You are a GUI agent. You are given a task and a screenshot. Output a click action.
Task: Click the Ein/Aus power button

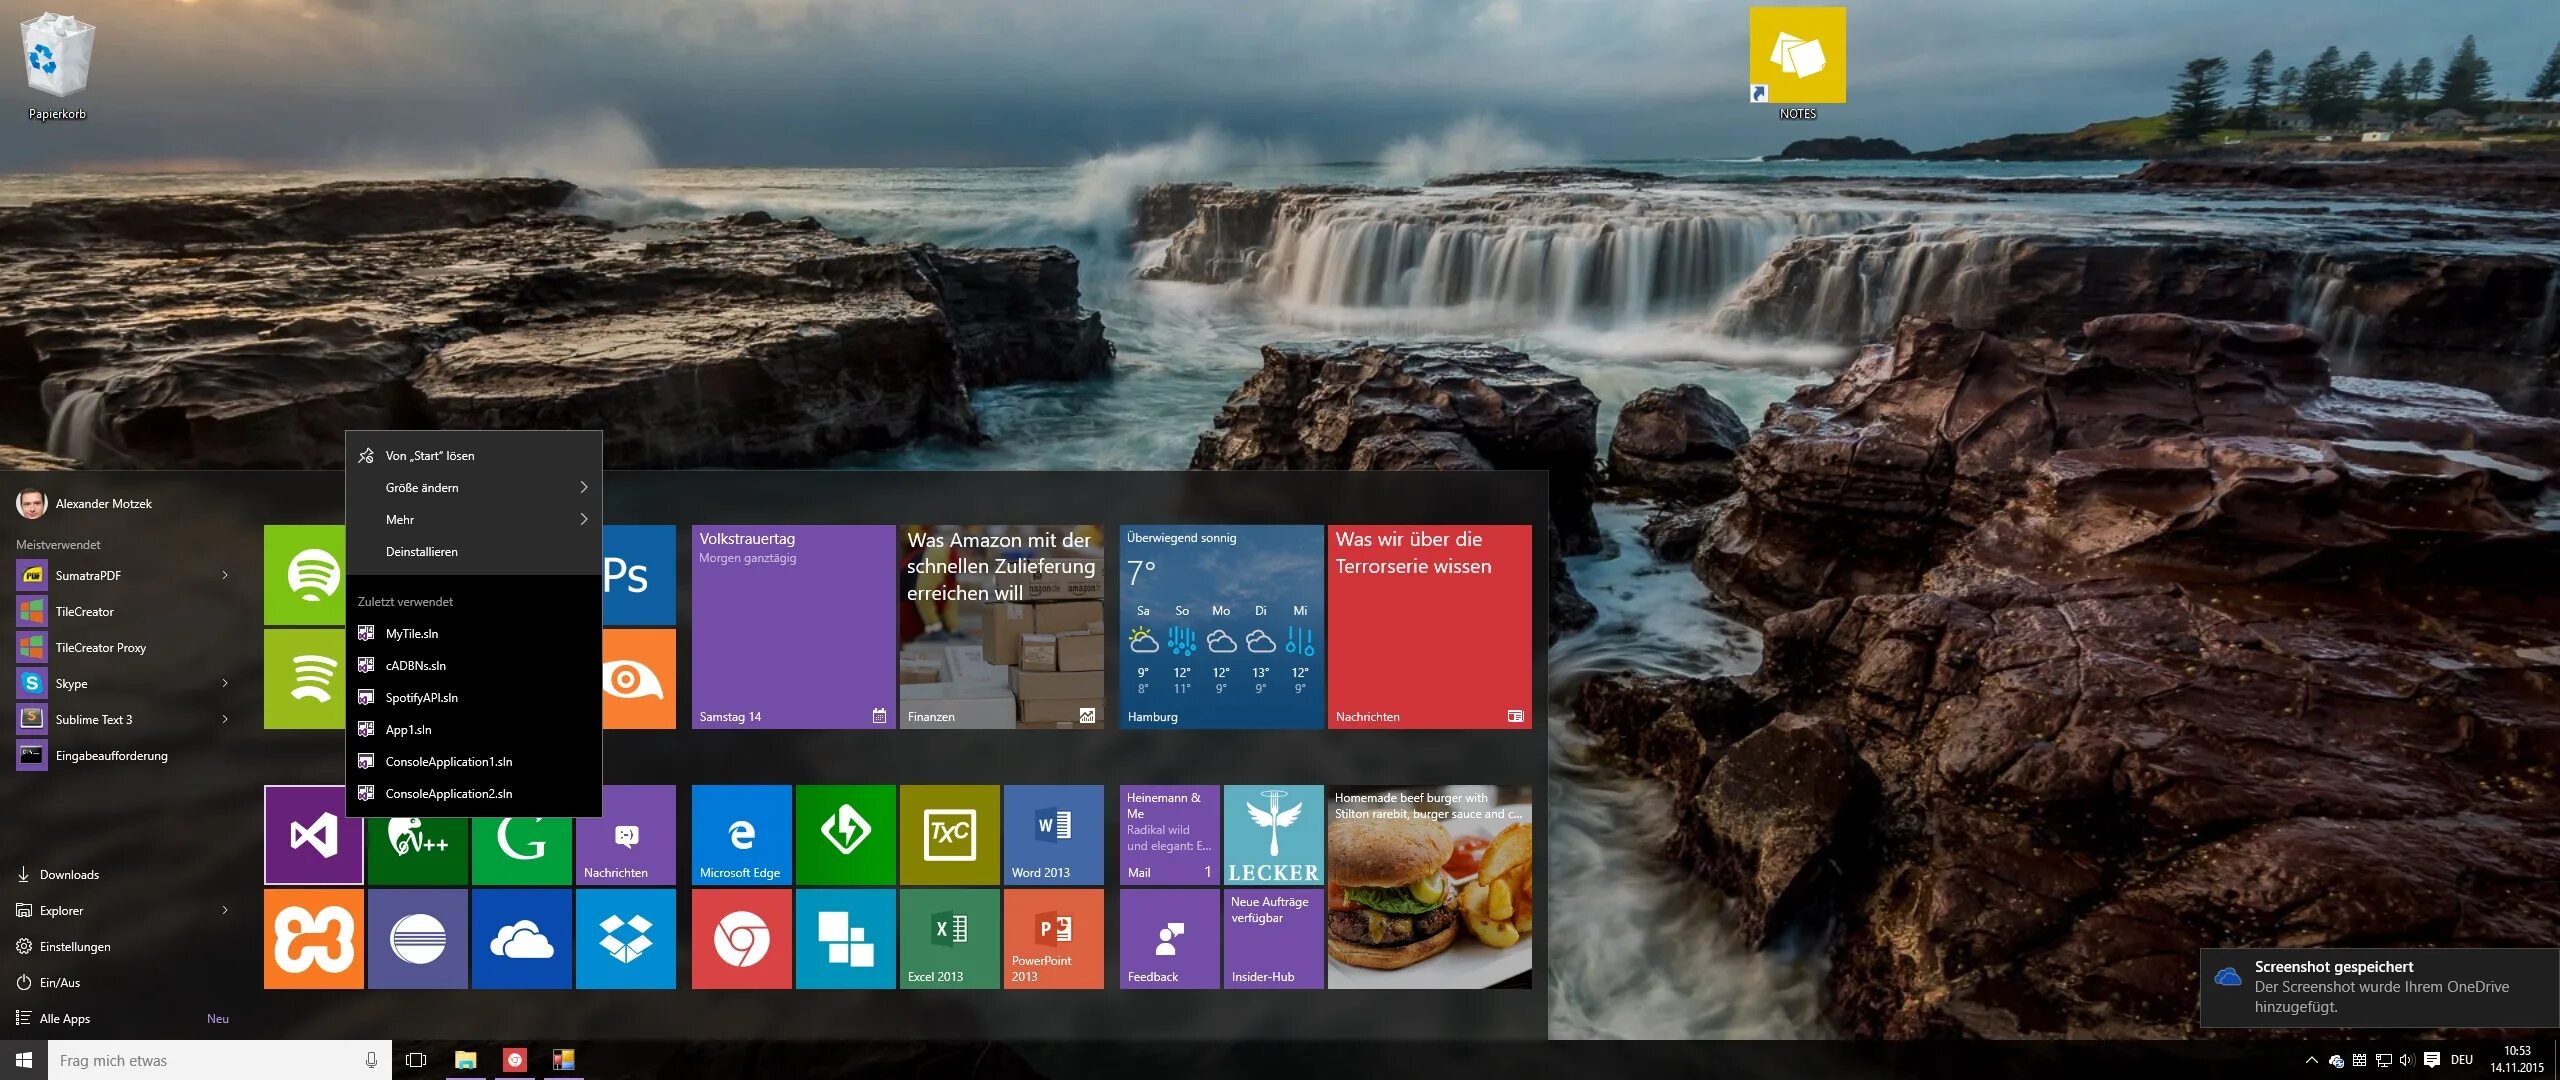pyautogui.click(x=59, y=982)
